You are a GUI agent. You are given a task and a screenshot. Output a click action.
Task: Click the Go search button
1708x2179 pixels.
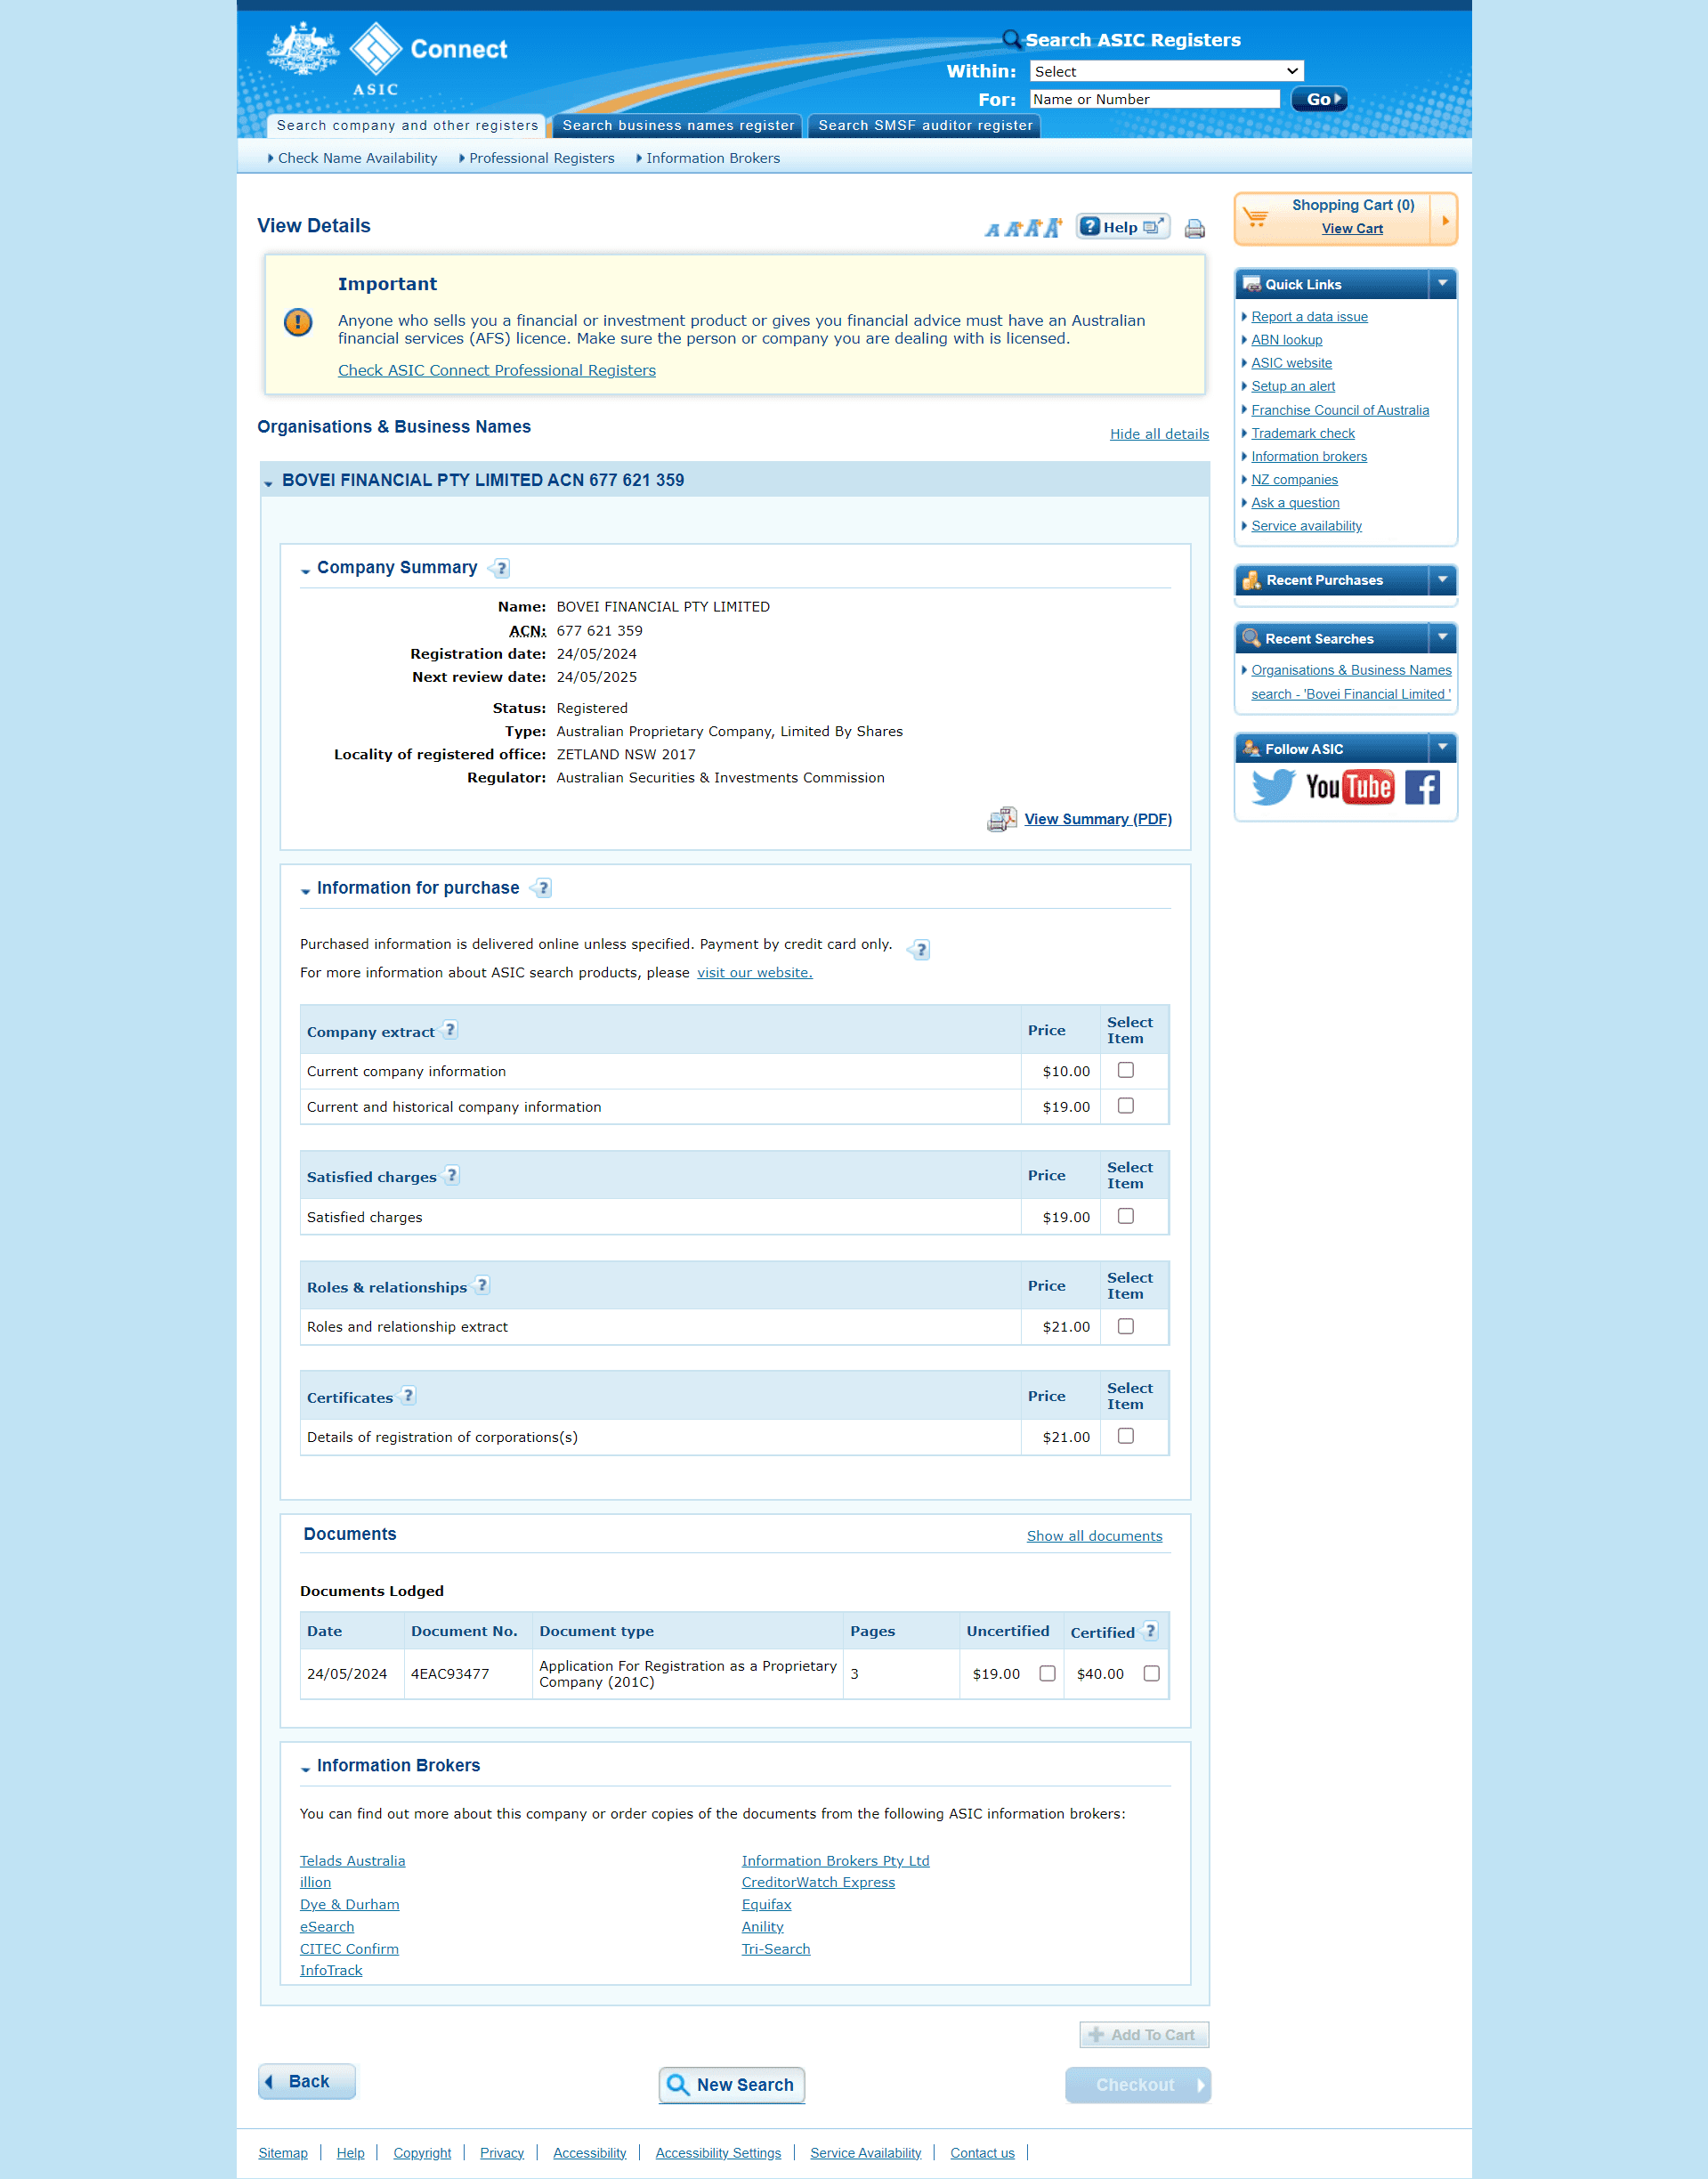click(1319, 99)
